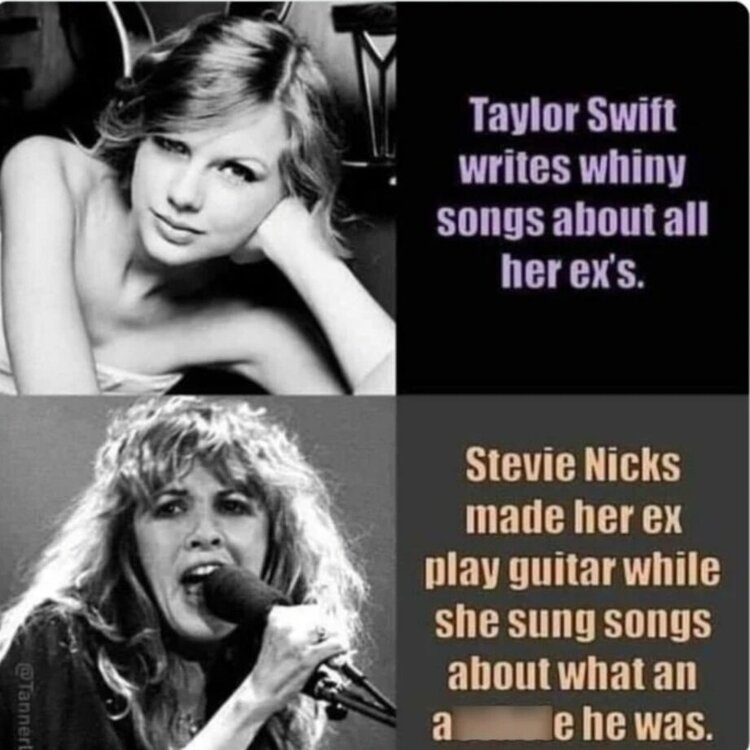Click the words "writes whiny"
Image resolution: width=750 pixels, height=750 pixels.
[x=572, y=169]
